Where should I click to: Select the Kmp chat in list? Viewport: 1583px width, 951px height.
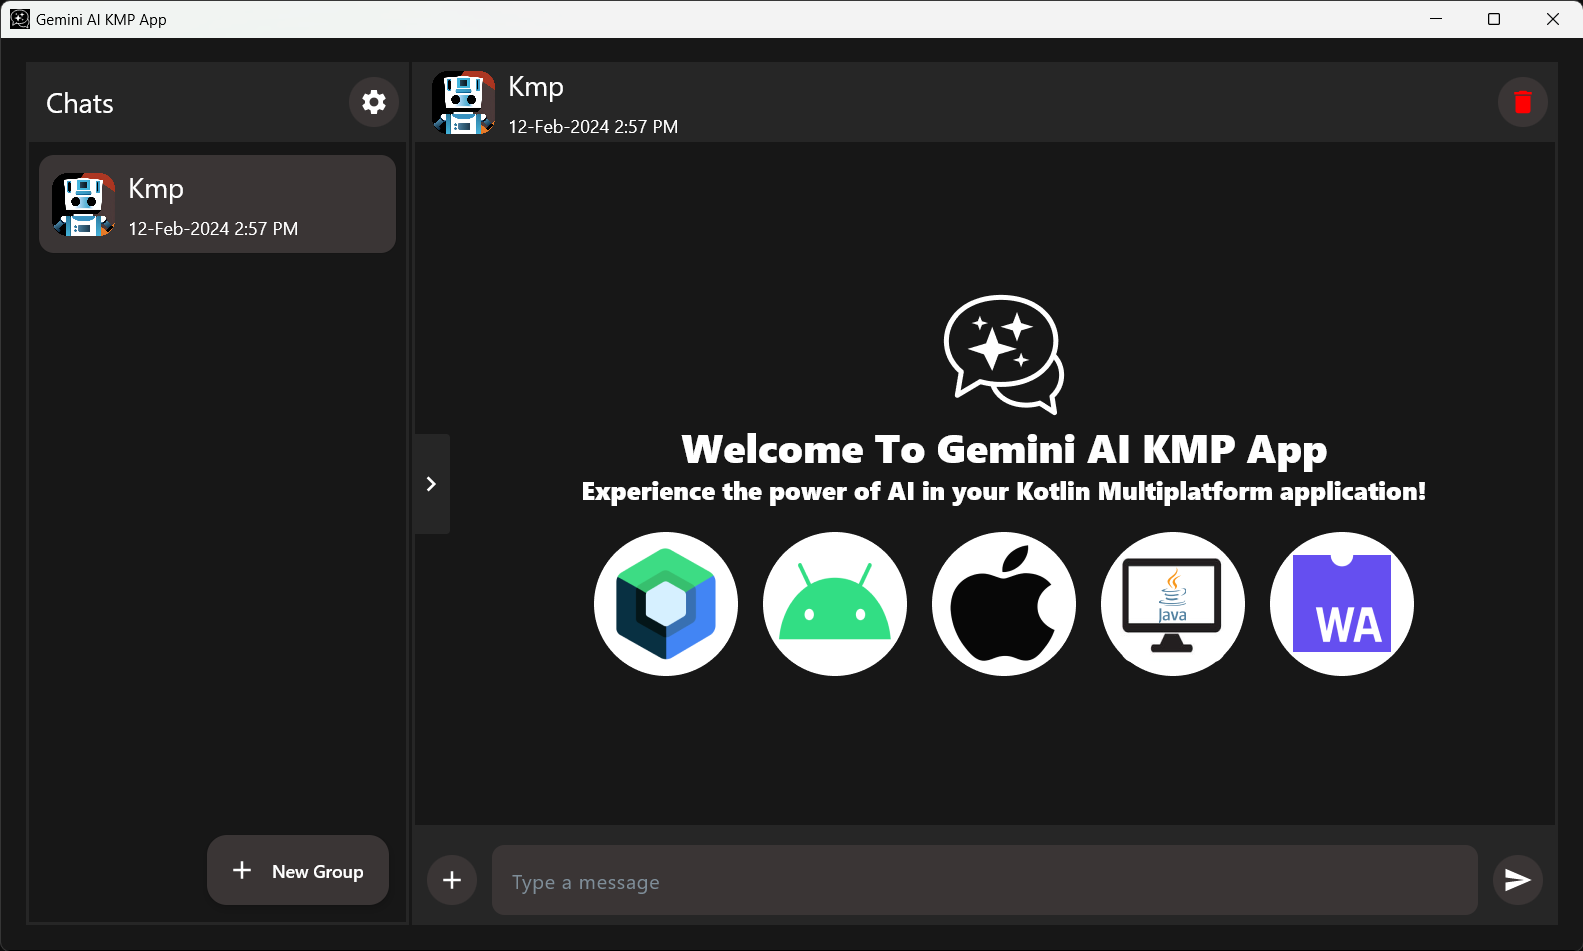tap(217, 204)
